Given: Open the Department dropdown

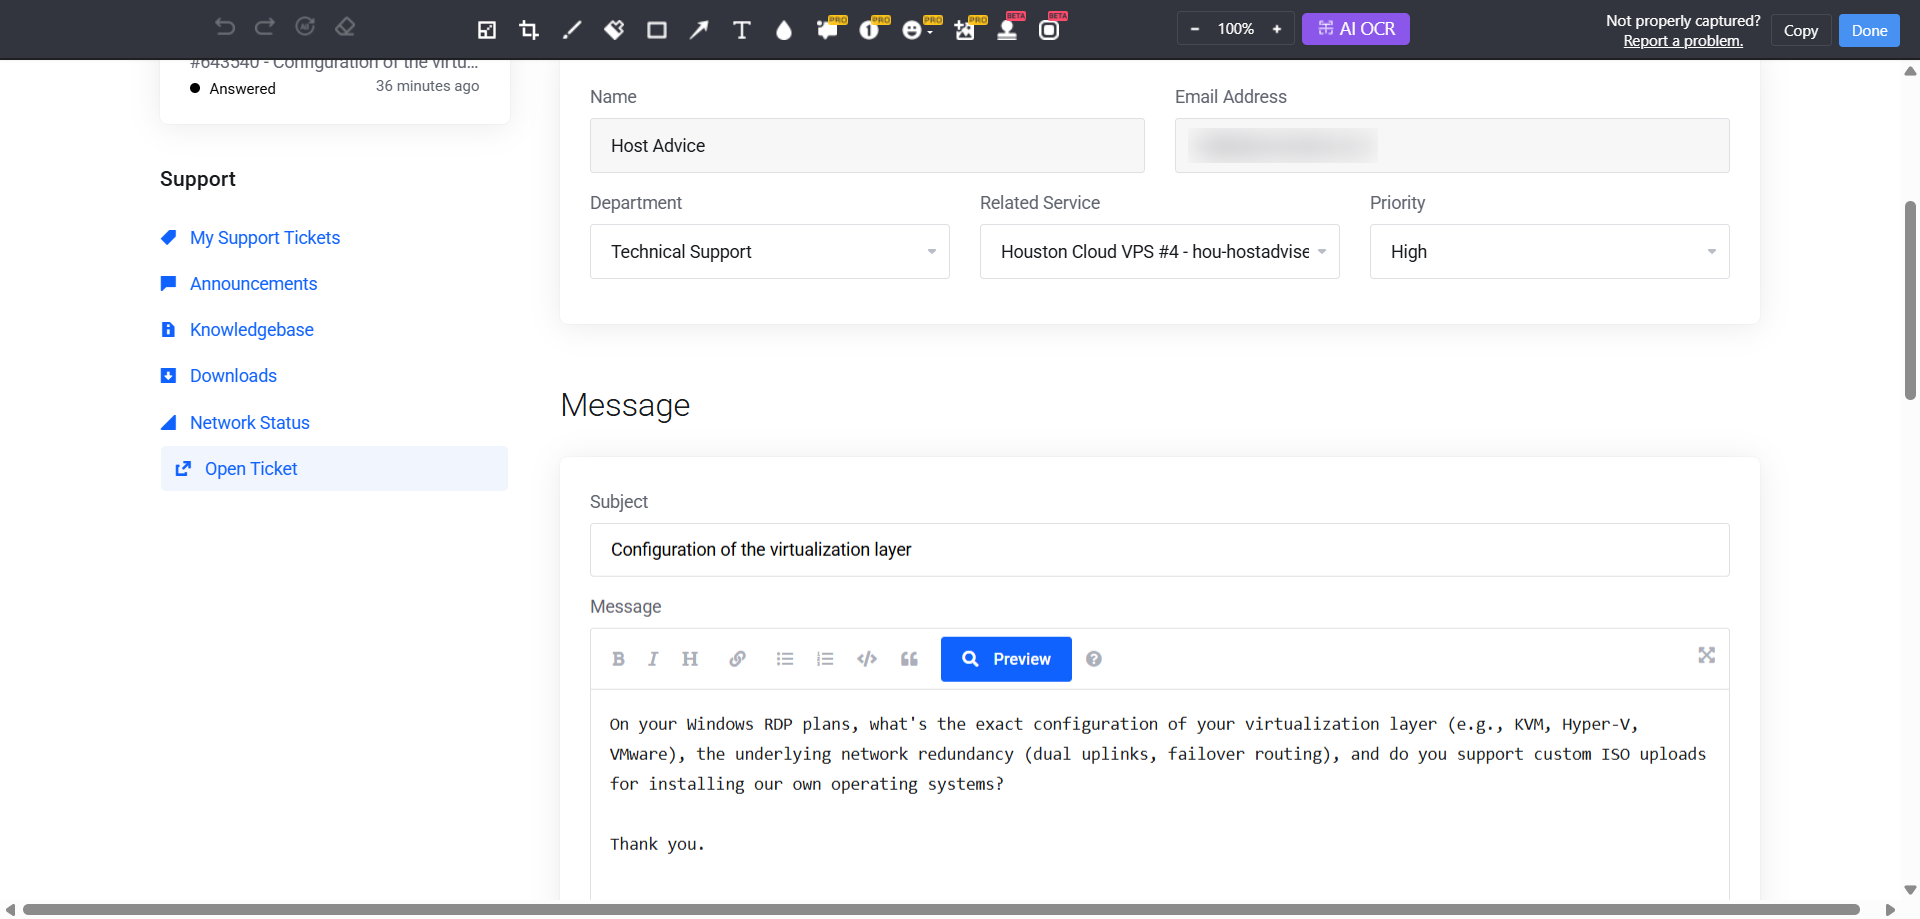Looking at the screenshot, I should [x=770, y=252].
